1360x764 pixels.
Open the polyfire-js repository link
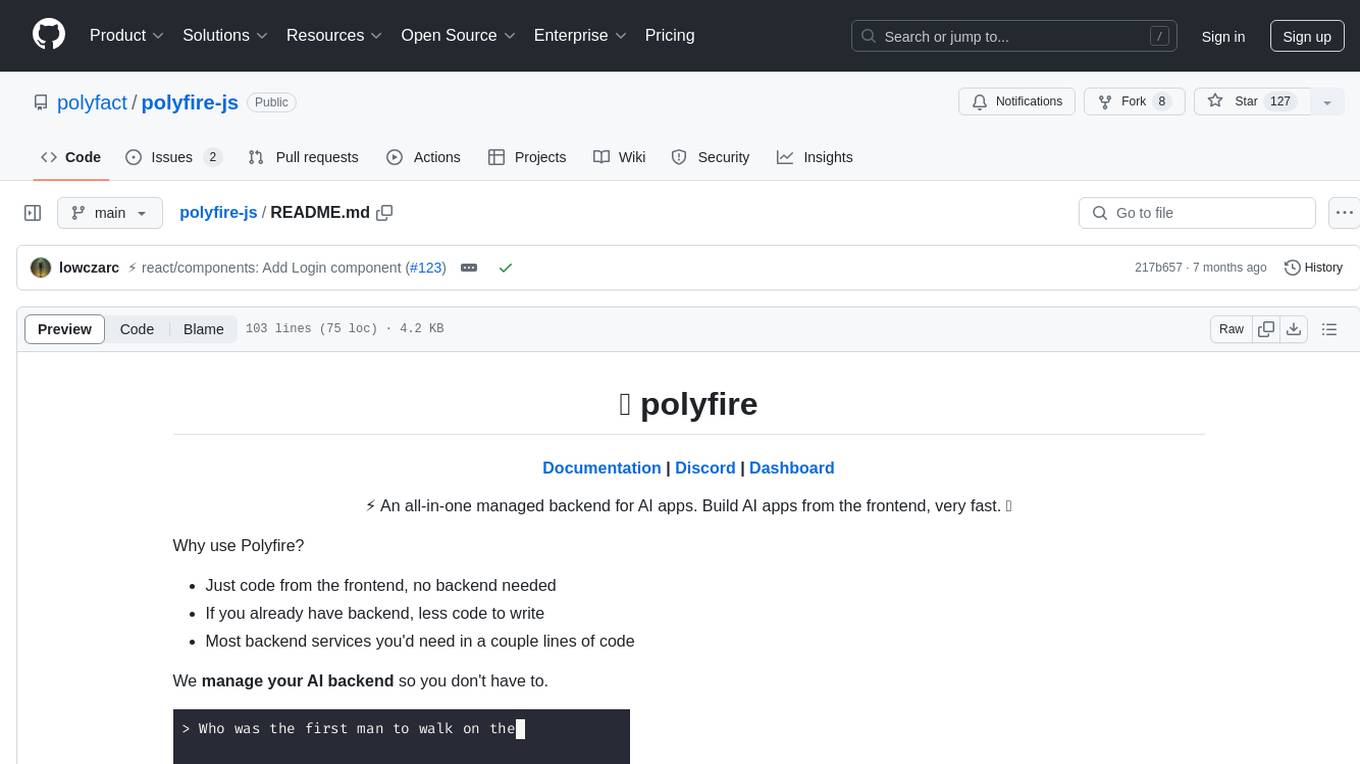(x=190, y=102)
